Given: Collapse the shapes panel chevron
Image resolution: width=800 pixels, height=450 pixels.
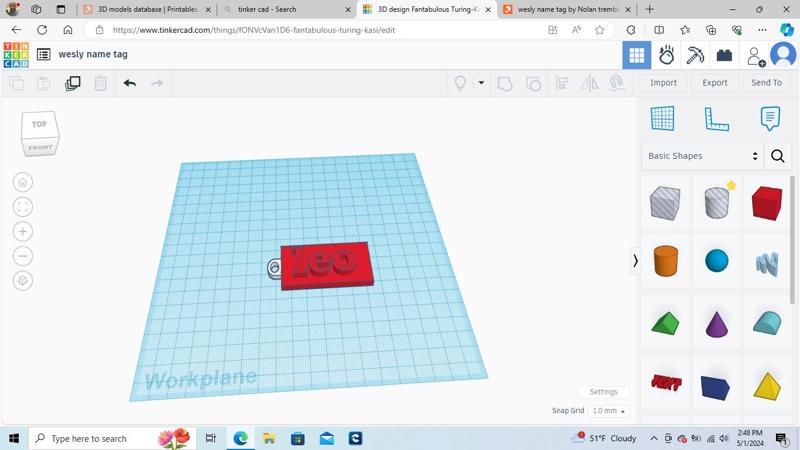Looking at the screenshot, I should [635, 261].
